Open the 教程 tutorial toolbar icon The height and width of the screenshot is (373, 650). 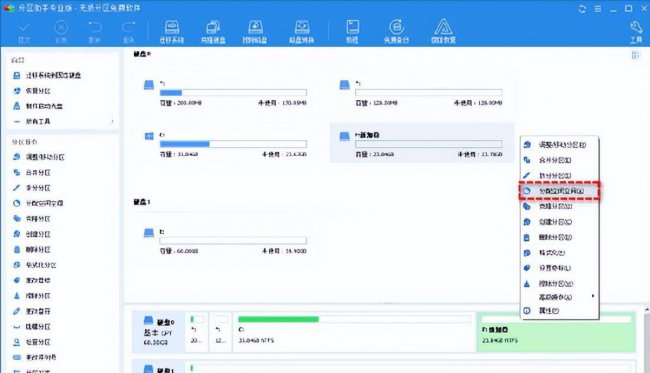click(x=352, y=32)
